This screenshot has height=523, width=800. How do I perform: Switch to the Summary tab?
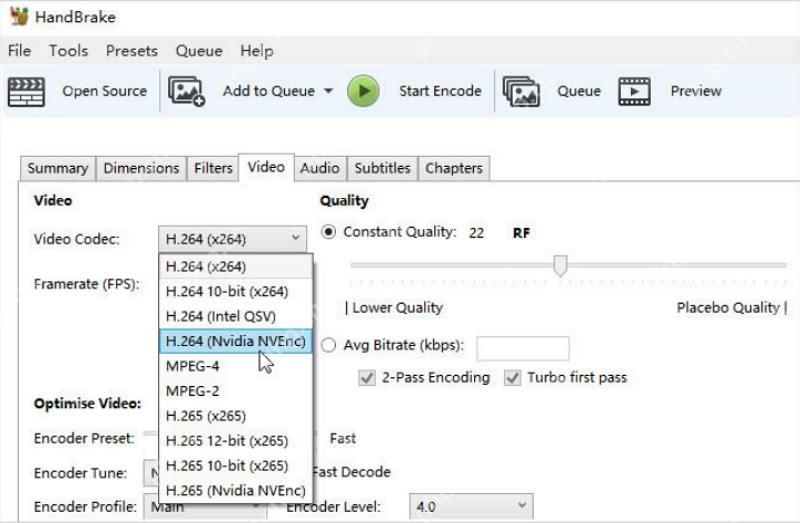click(58, 168)
